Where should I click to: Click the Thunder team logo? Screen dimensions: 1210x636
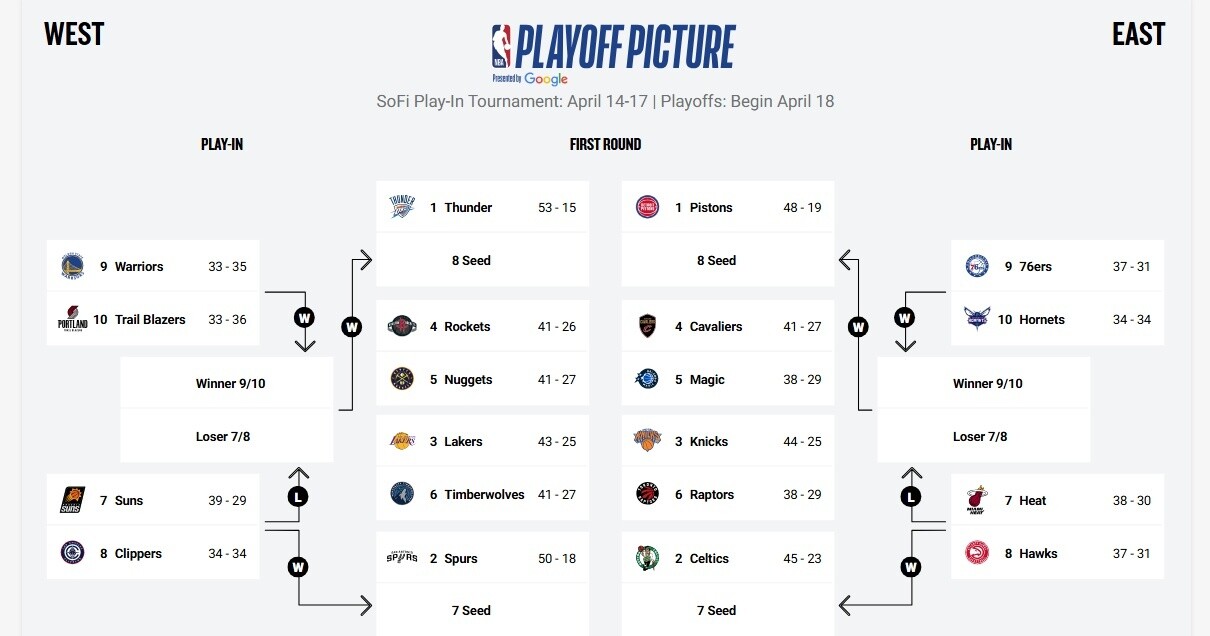click(401, 207)
